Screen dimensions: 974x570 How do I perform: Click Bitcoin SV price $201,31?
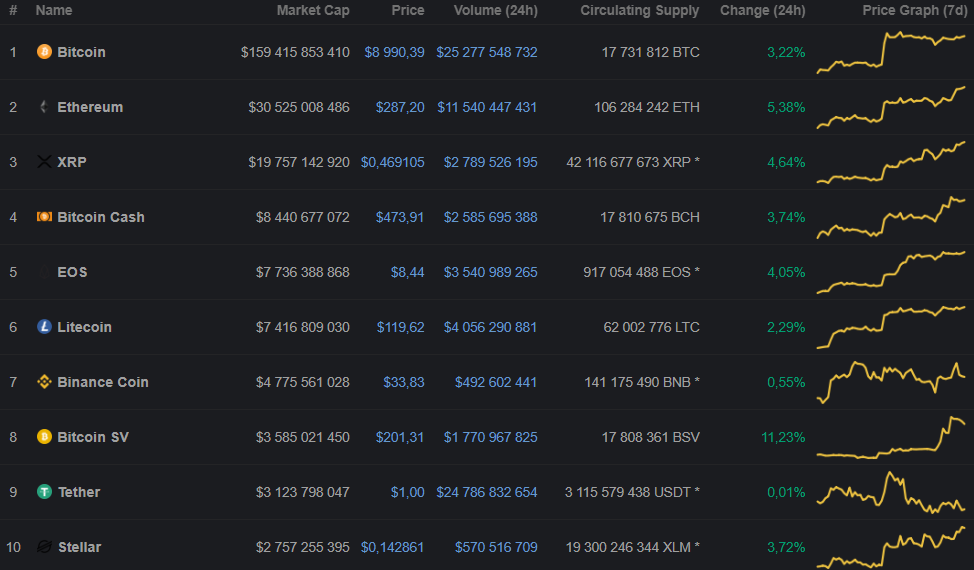[x=399, y=437]
